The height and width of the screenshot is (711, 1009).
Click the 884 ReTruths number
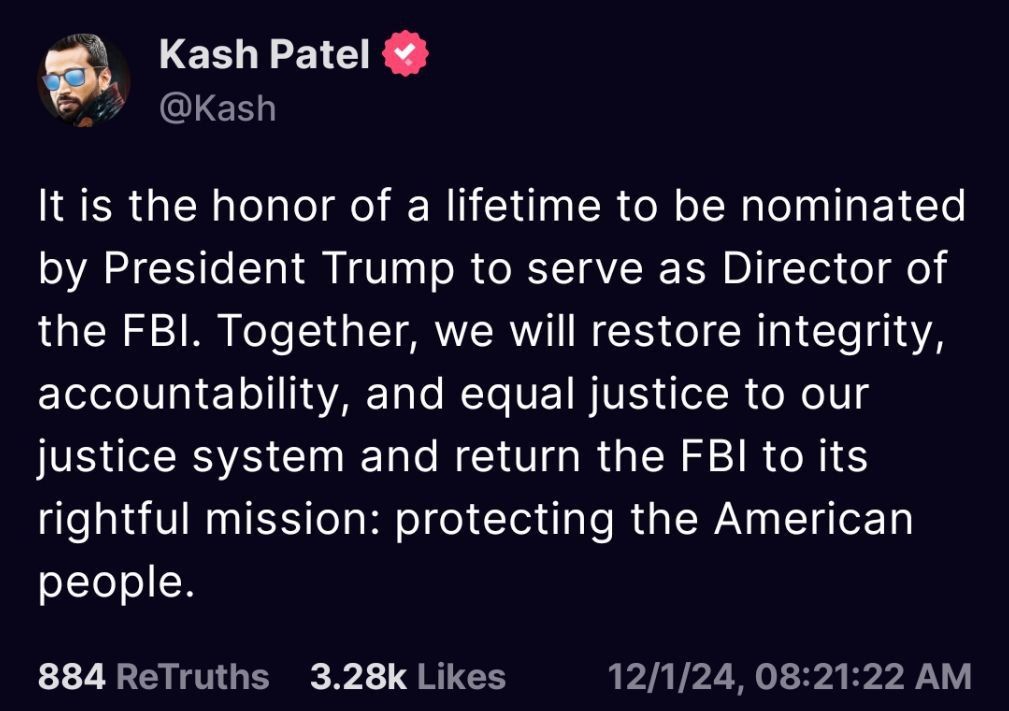point(71,676)
